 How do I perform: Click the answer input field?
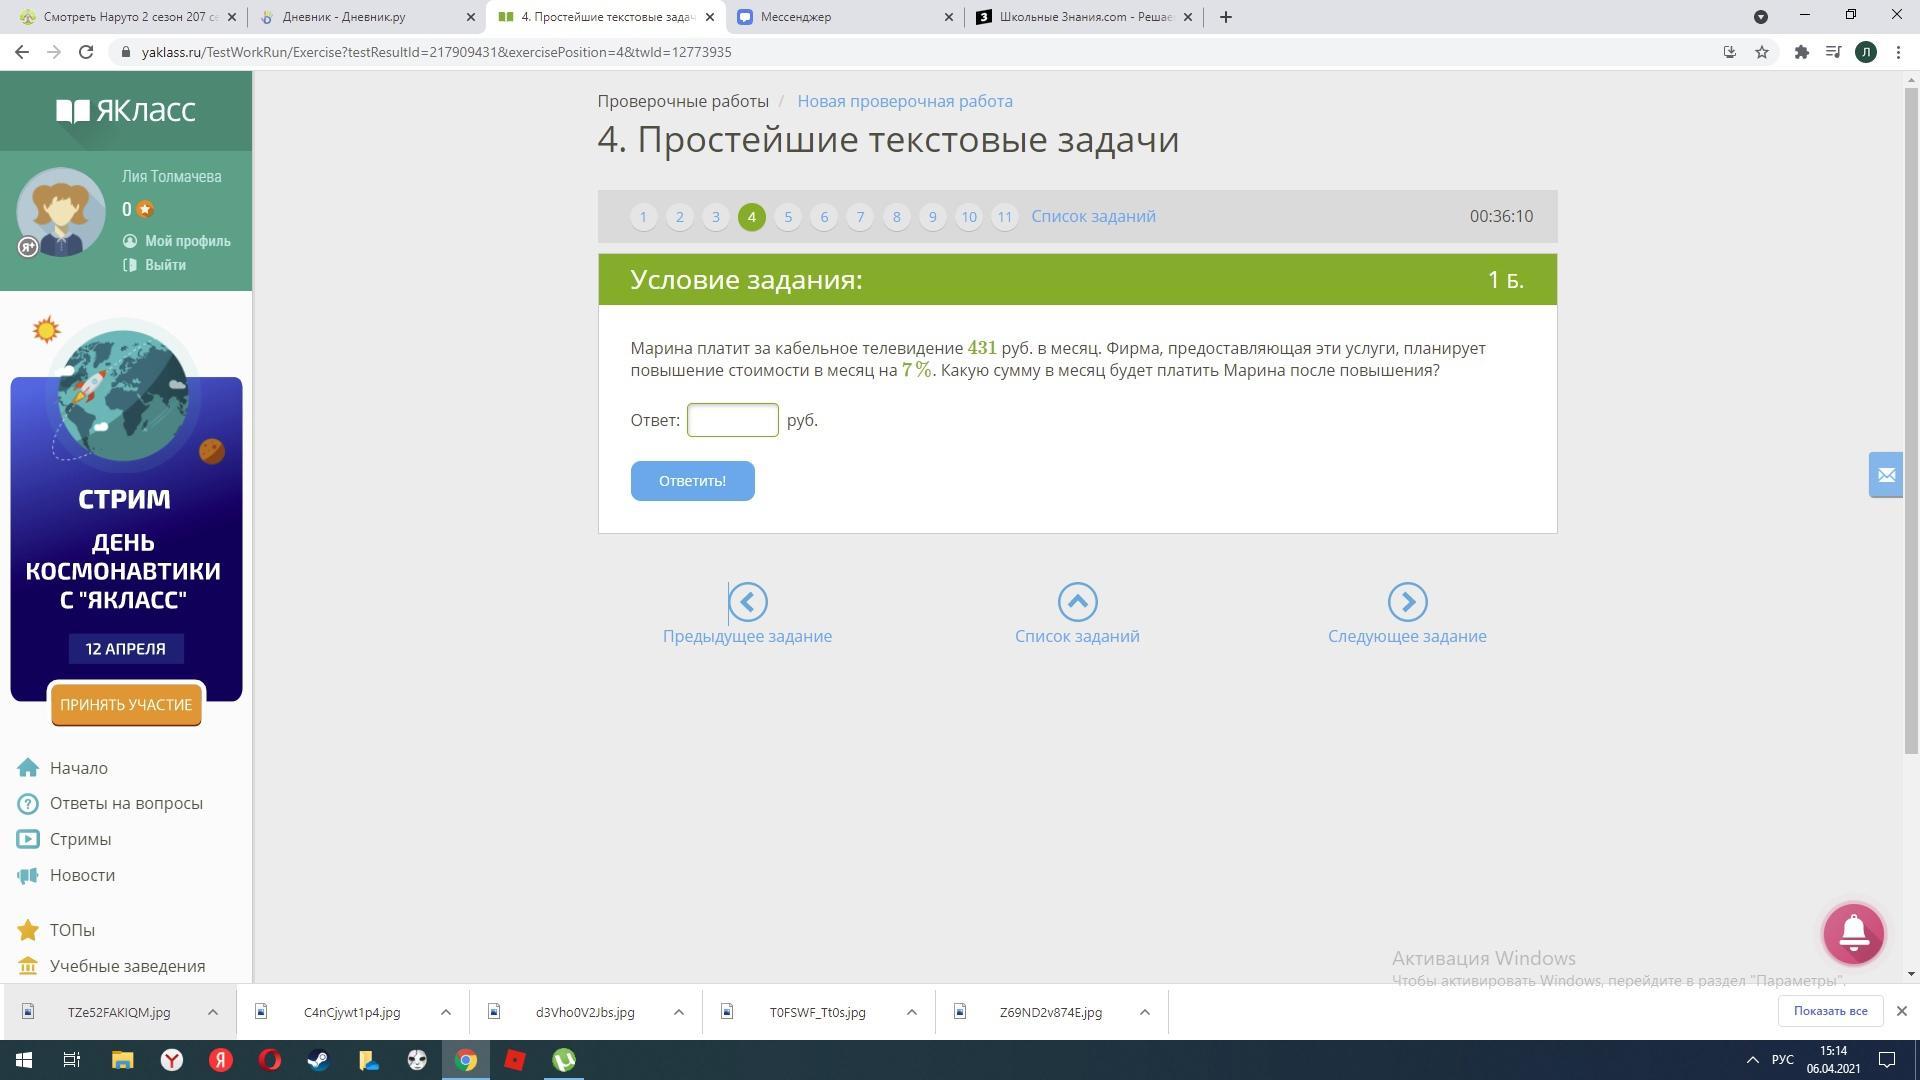[x=732, y=420]
